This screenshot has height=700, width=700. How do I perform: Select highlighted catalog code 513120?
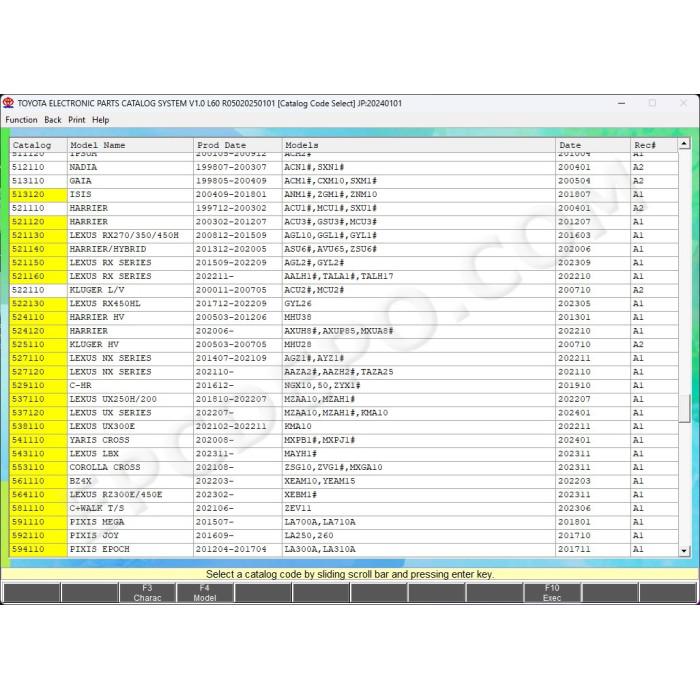point(28,194)
